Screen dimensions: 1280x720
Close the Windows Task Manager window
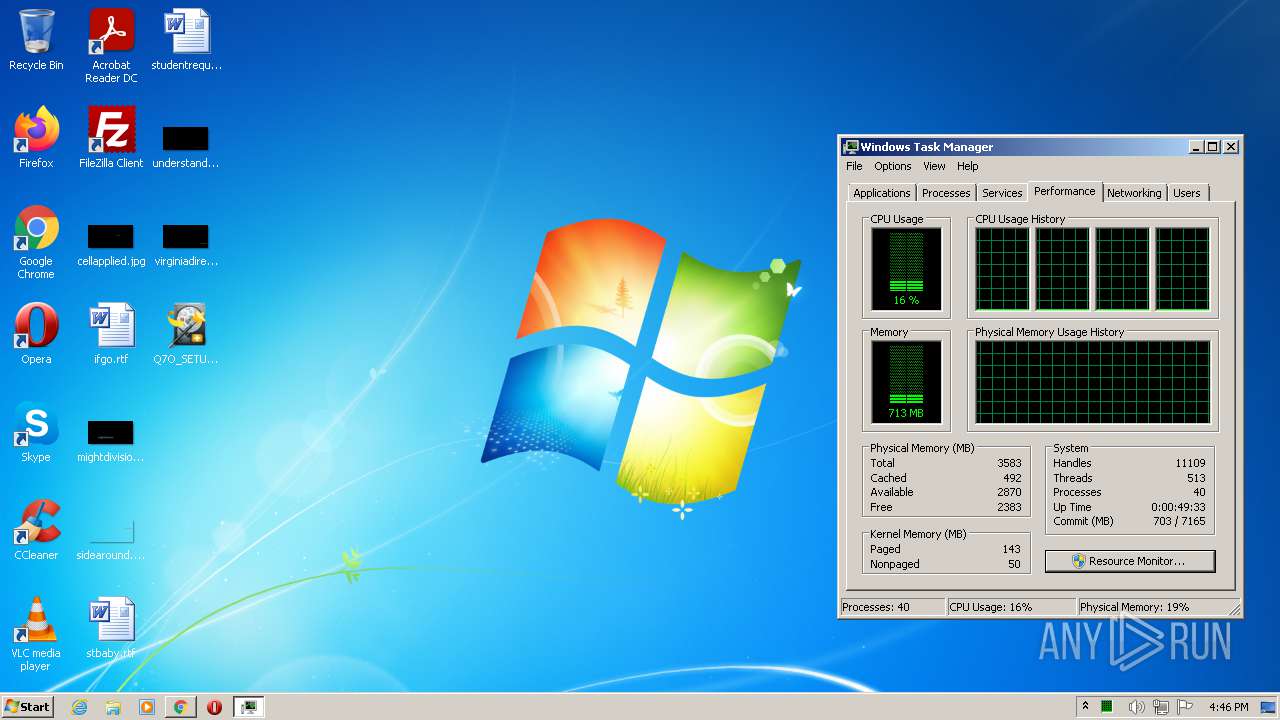coord(1231,147)
